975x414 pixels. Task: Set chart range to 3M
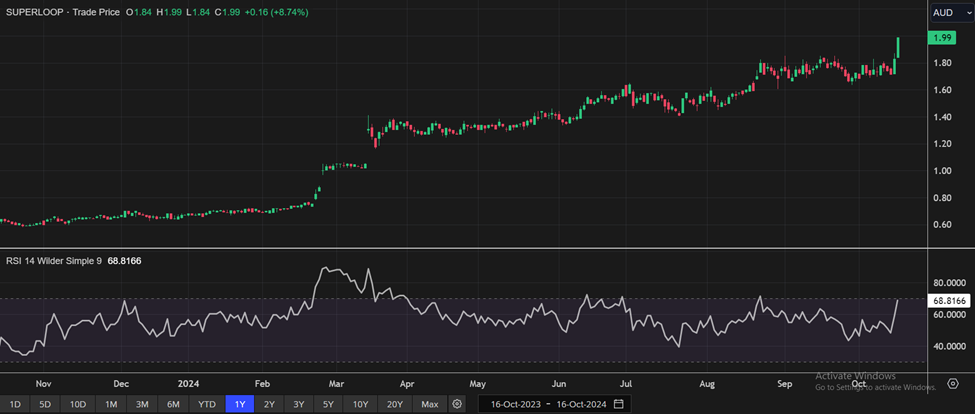(142, 404)
